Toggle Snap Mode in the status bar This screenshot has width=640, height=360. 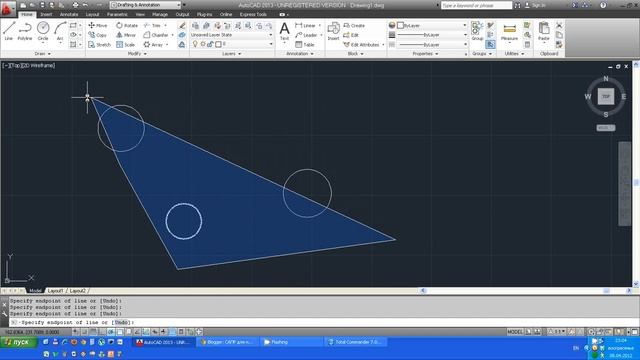(85, 332)
